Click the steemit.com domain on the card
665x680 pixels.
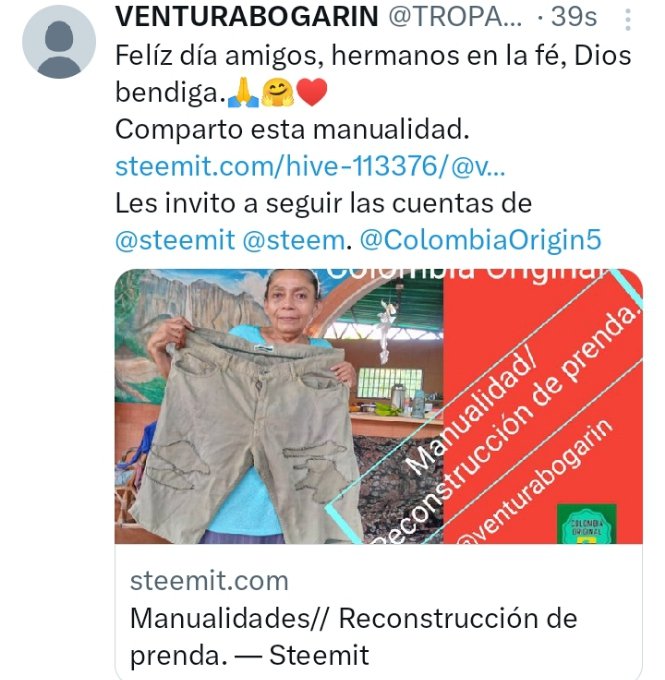coord(209,581)
